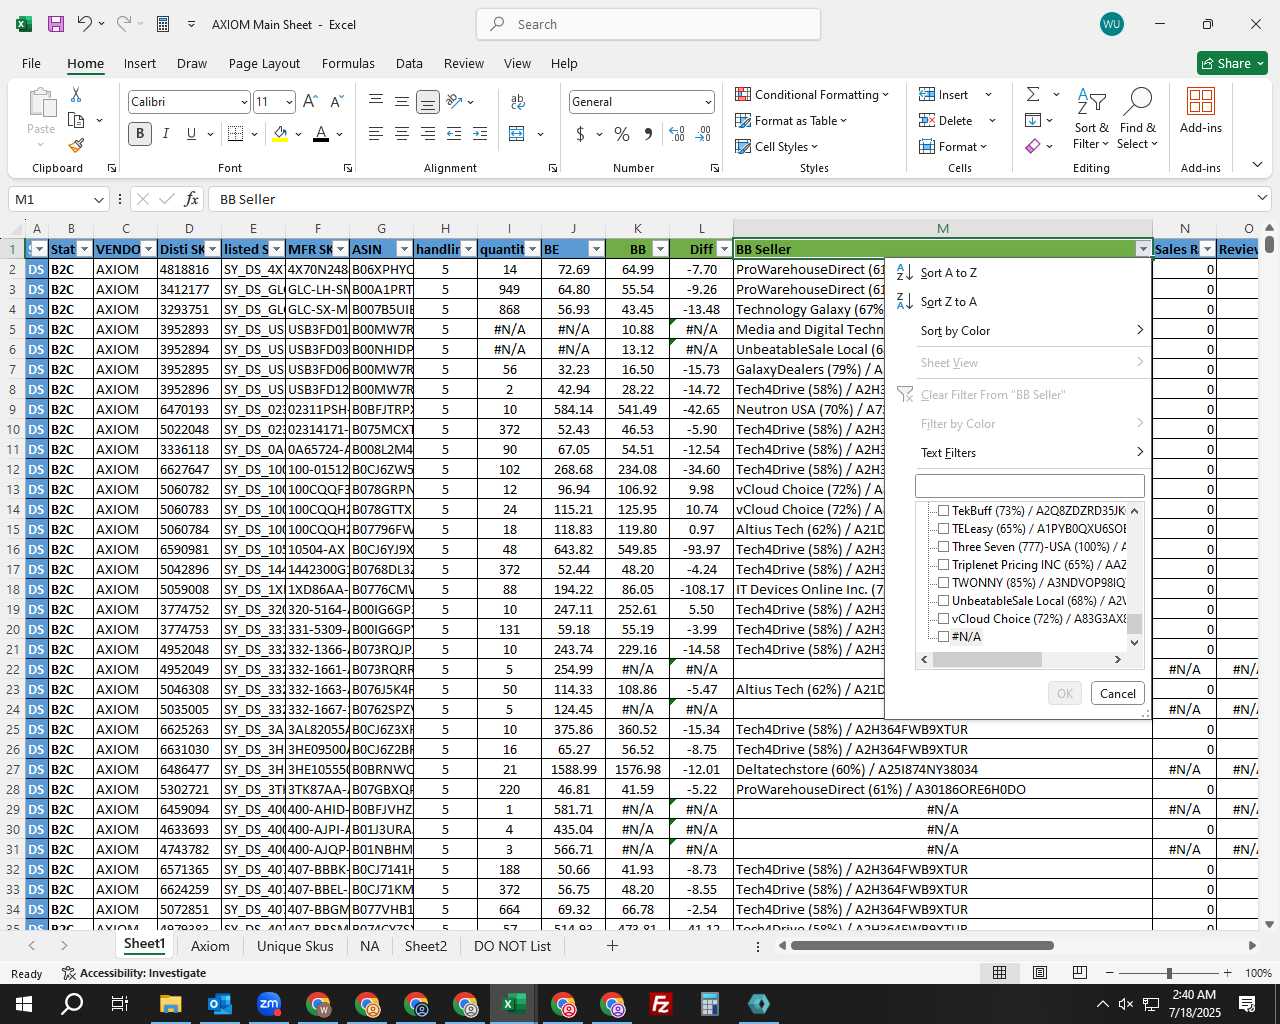
Task: Click the Add-ins icon
Action: [x=1201, y=110]
